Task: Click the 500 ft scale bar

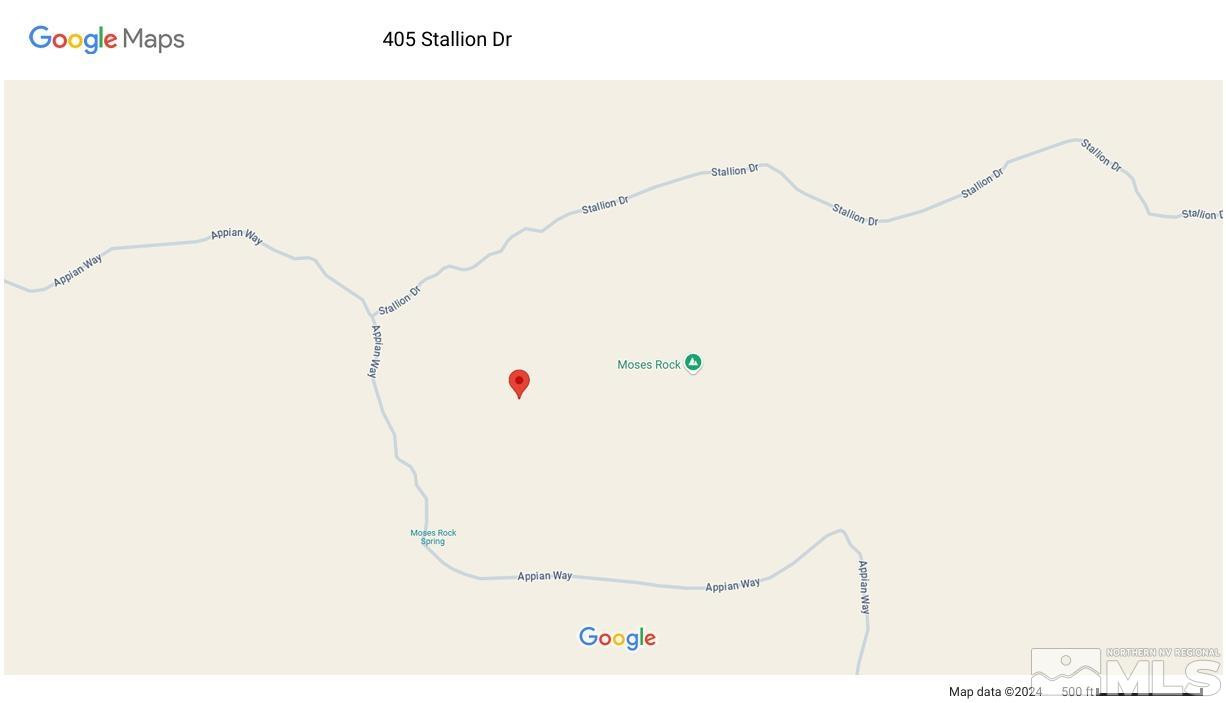Action: (x=1132, y=692)
